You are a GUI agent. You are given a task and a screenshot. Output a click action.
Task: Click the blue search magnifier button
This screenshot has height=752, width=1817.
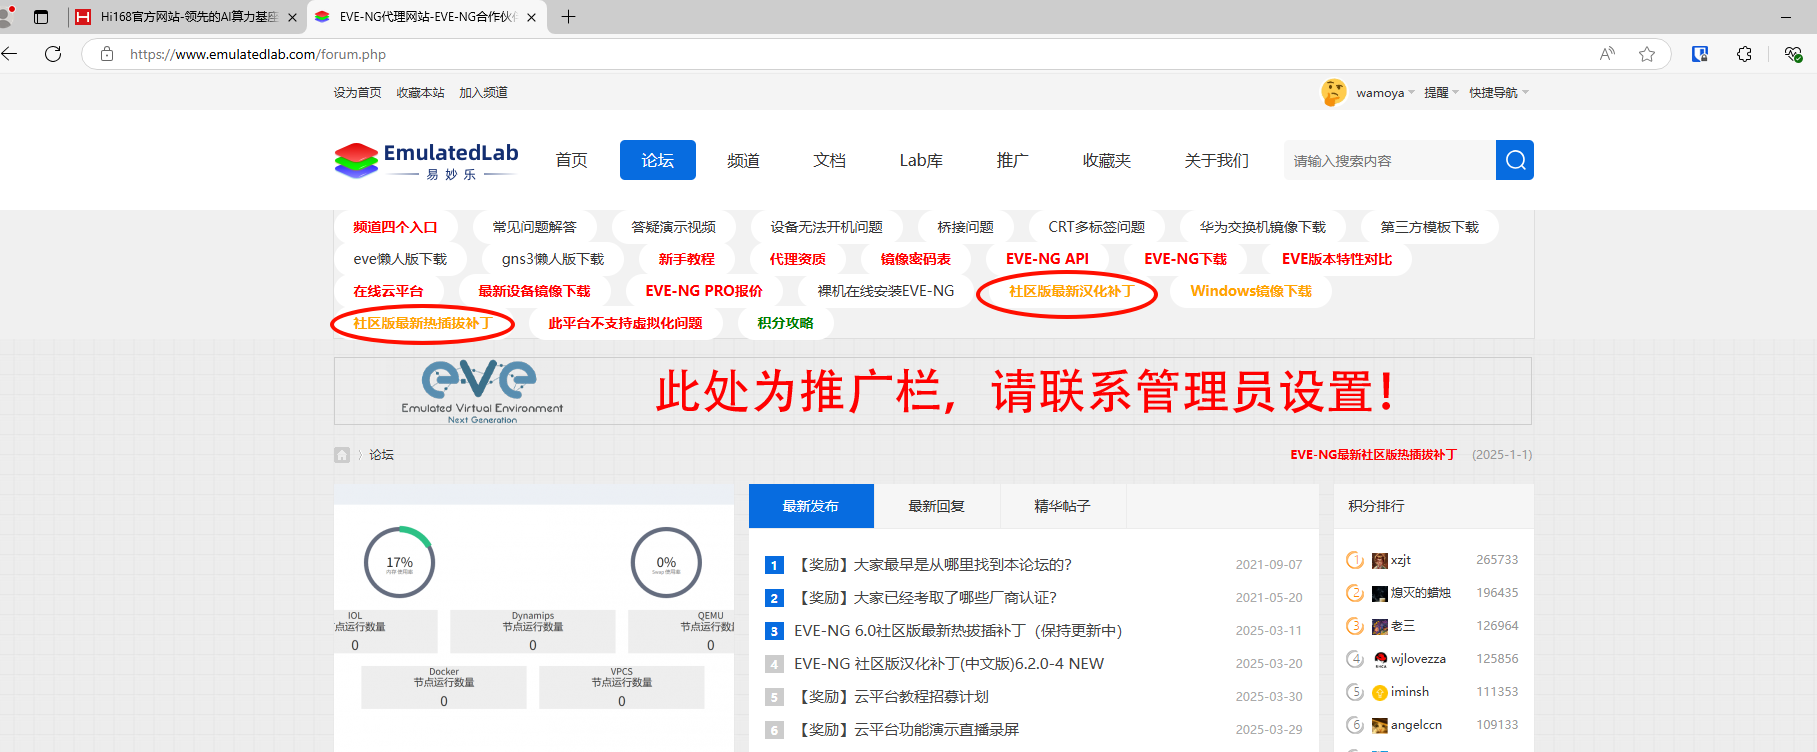coord(1515,160)
